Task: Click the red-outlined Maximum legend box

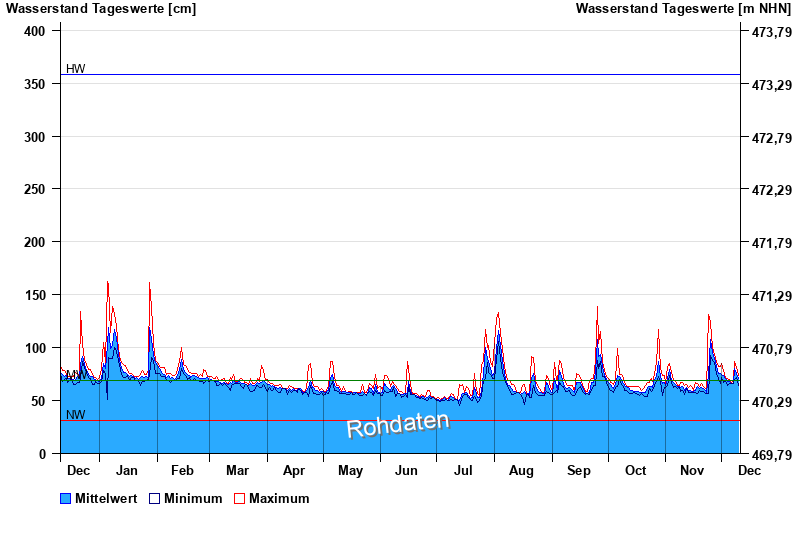Action: [x=239, y=498]
